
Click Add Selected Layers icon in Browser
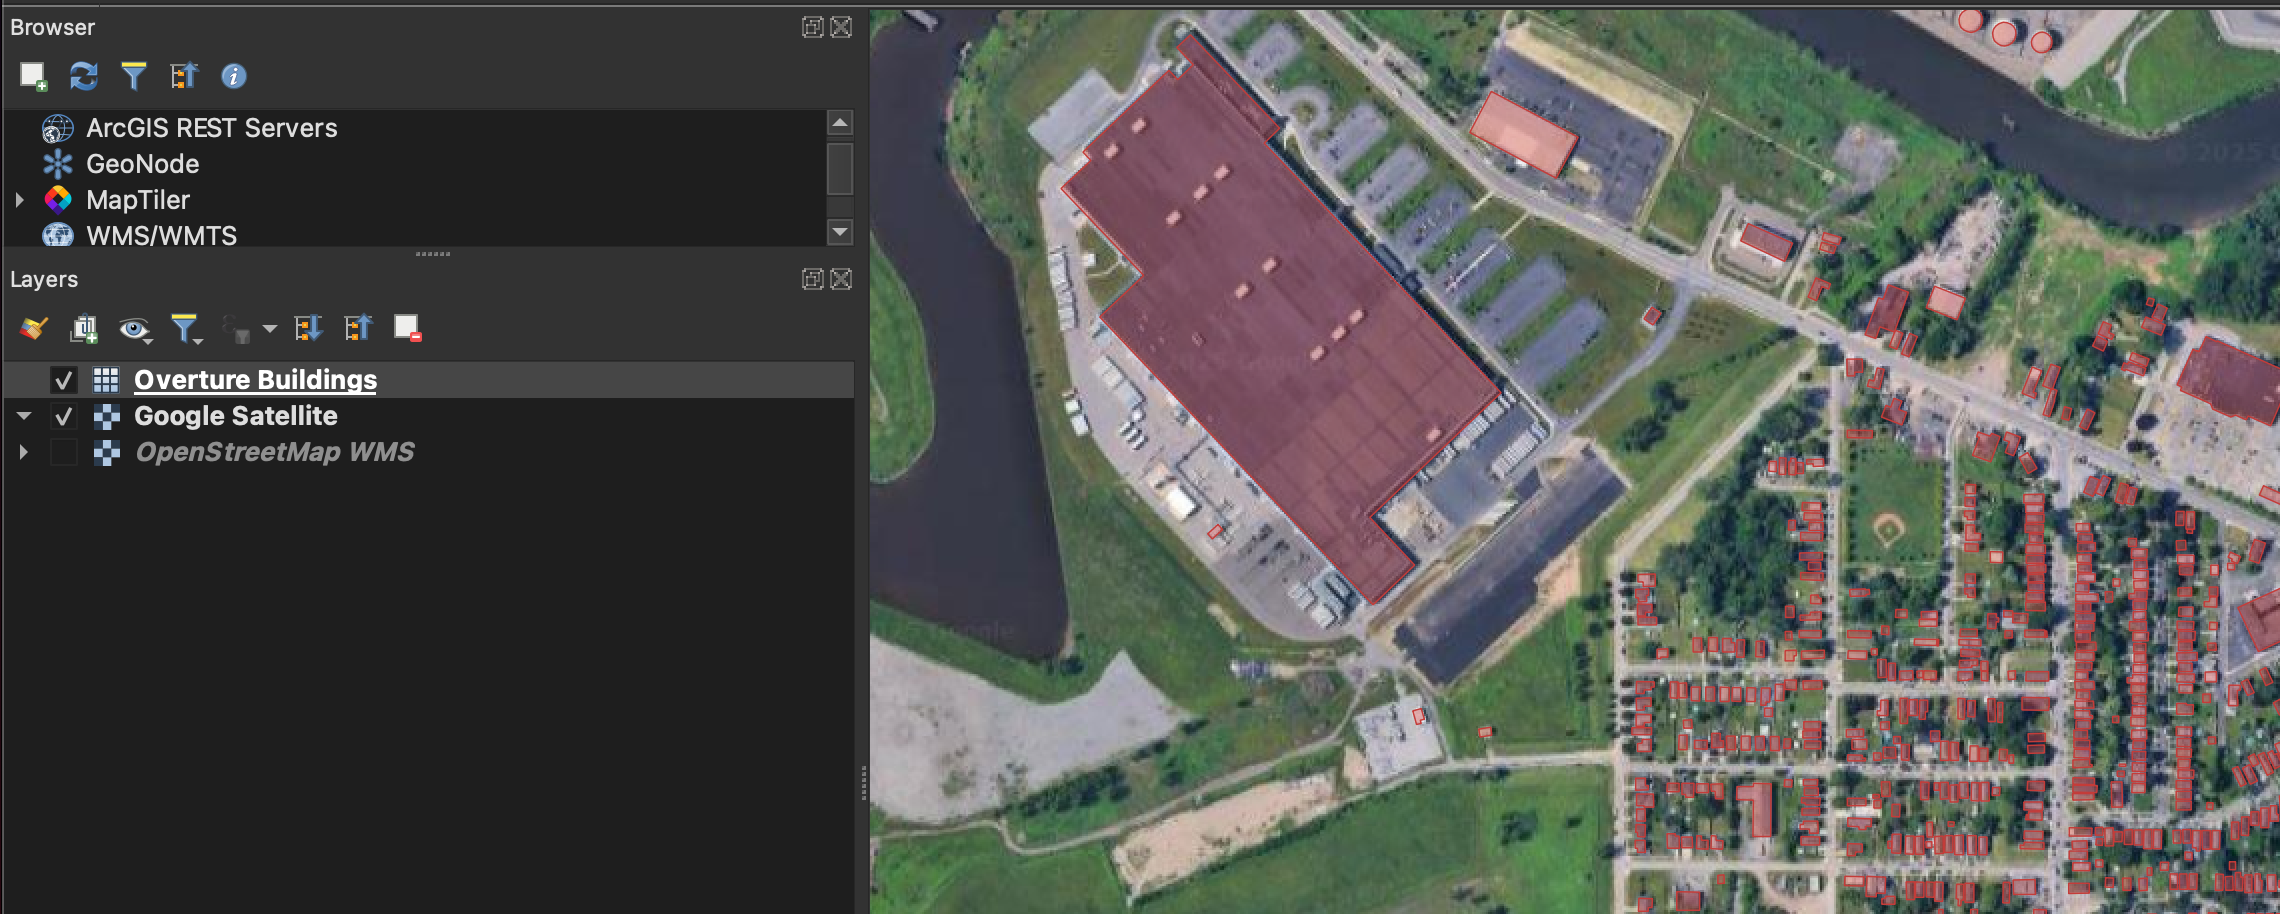[x=33, y=76]
